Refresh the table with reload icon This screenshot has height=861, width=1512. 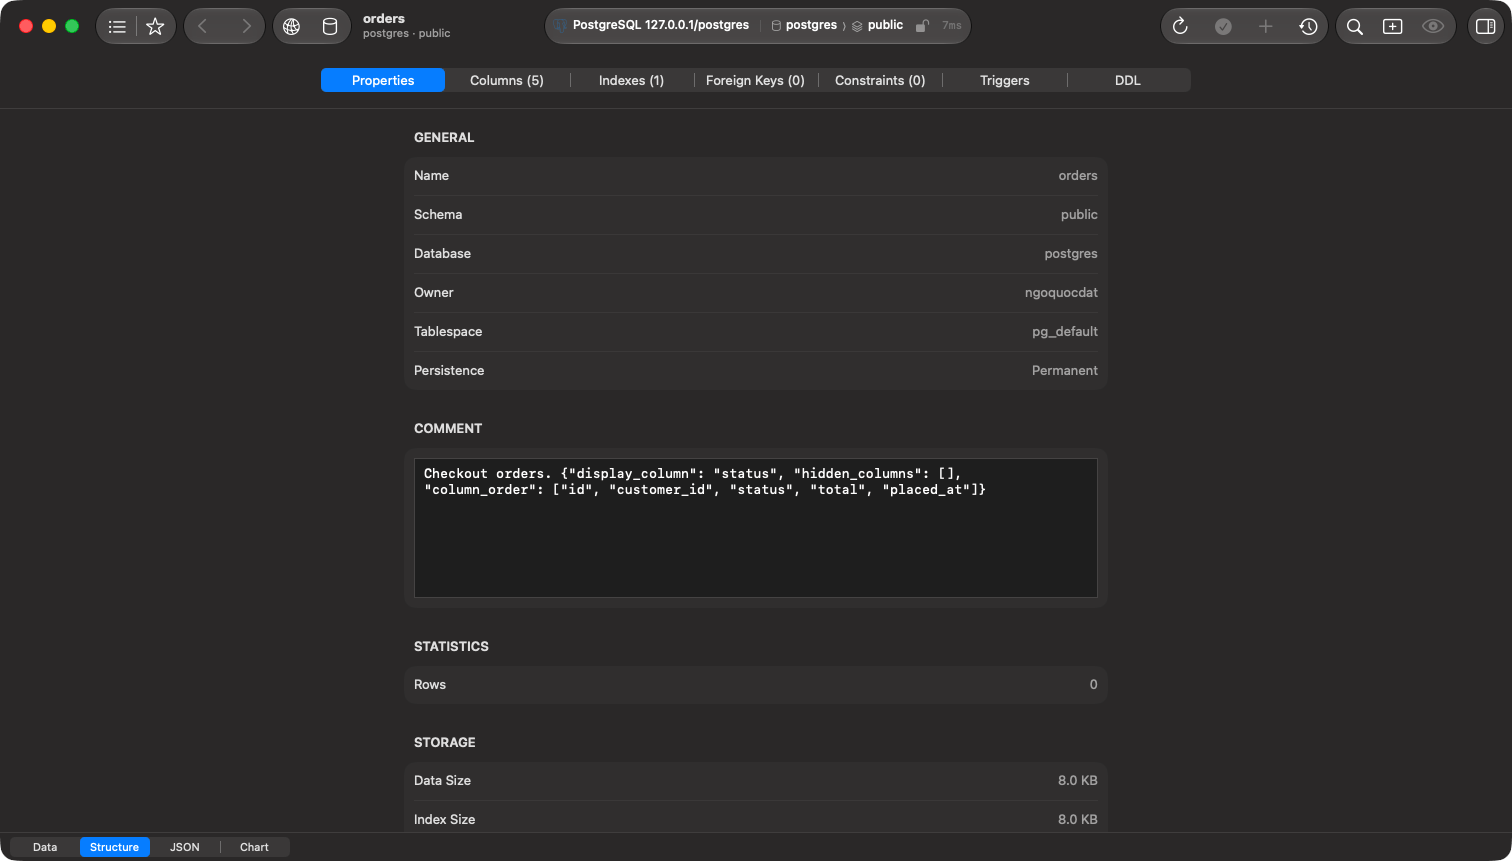(1180, 27)
